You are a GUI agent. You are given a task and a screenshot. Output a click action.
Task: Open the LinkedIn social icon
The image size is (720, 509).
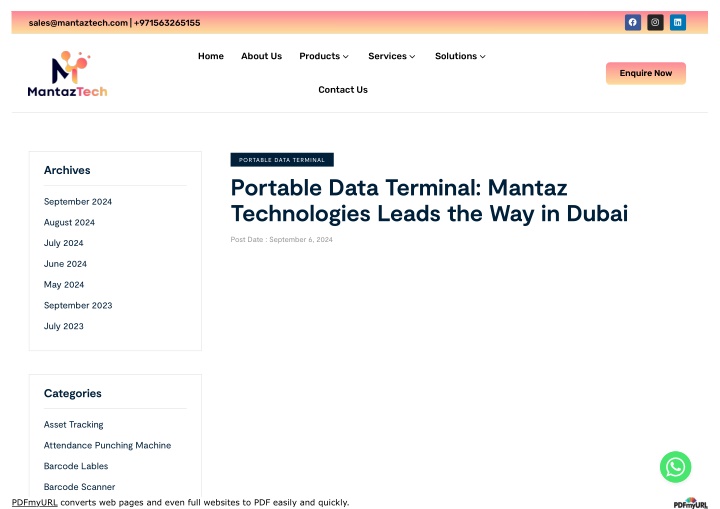(678, 22)
